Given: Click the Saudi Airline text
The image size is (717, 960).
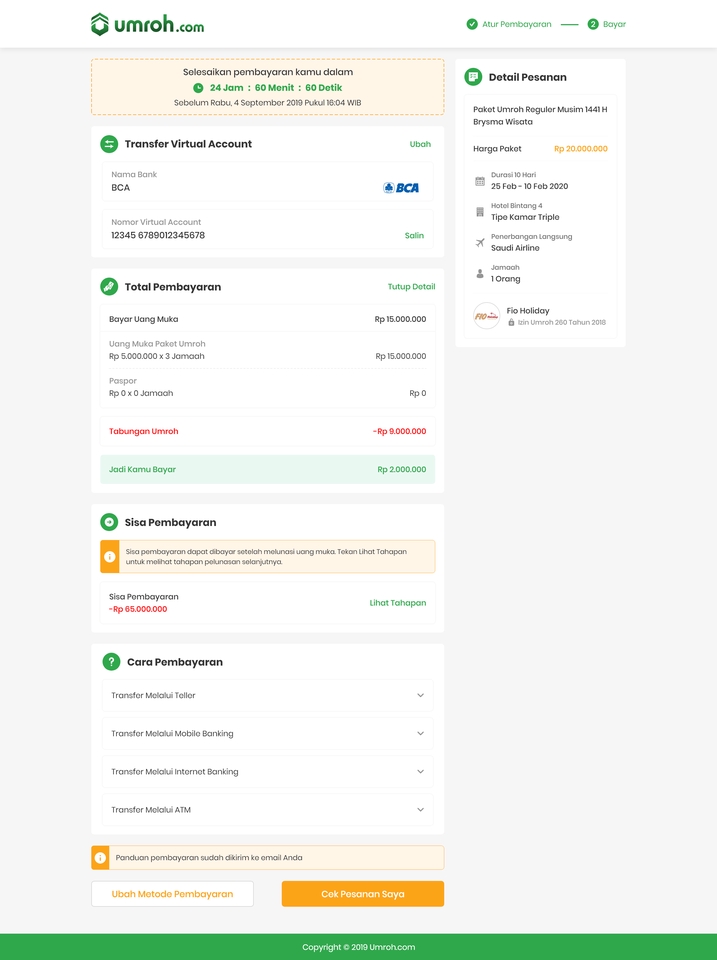Looking at the screenshot, I should point(515,248).
